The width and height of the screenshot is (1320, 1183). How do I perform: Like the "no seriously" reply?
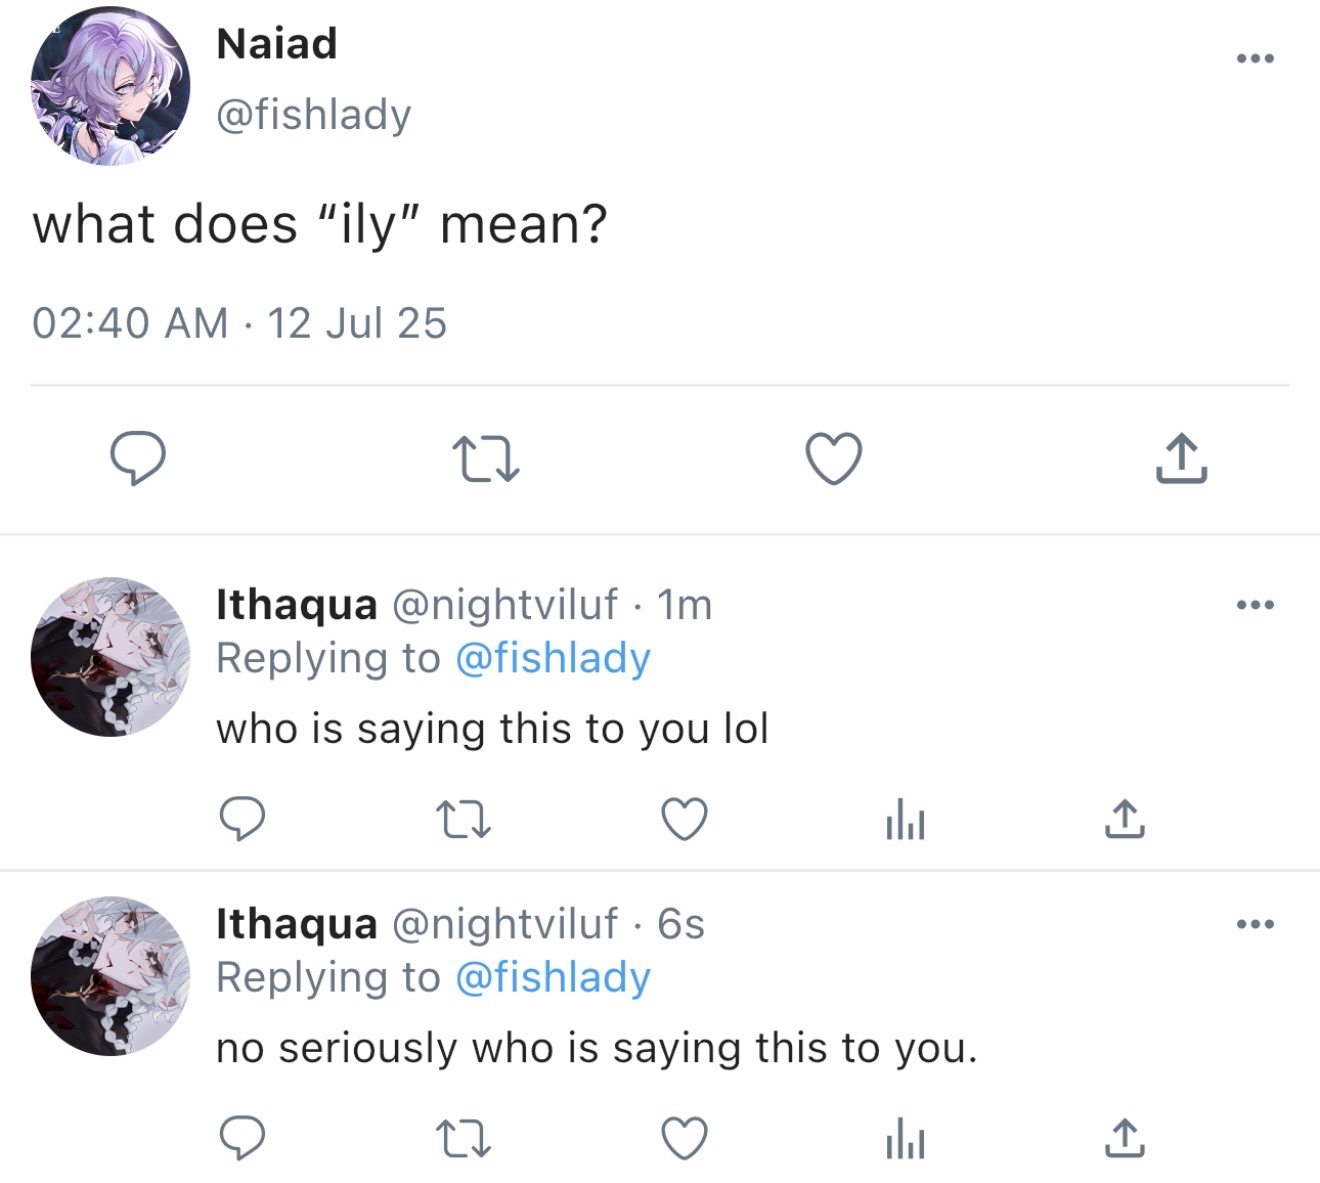[685, 1138]
